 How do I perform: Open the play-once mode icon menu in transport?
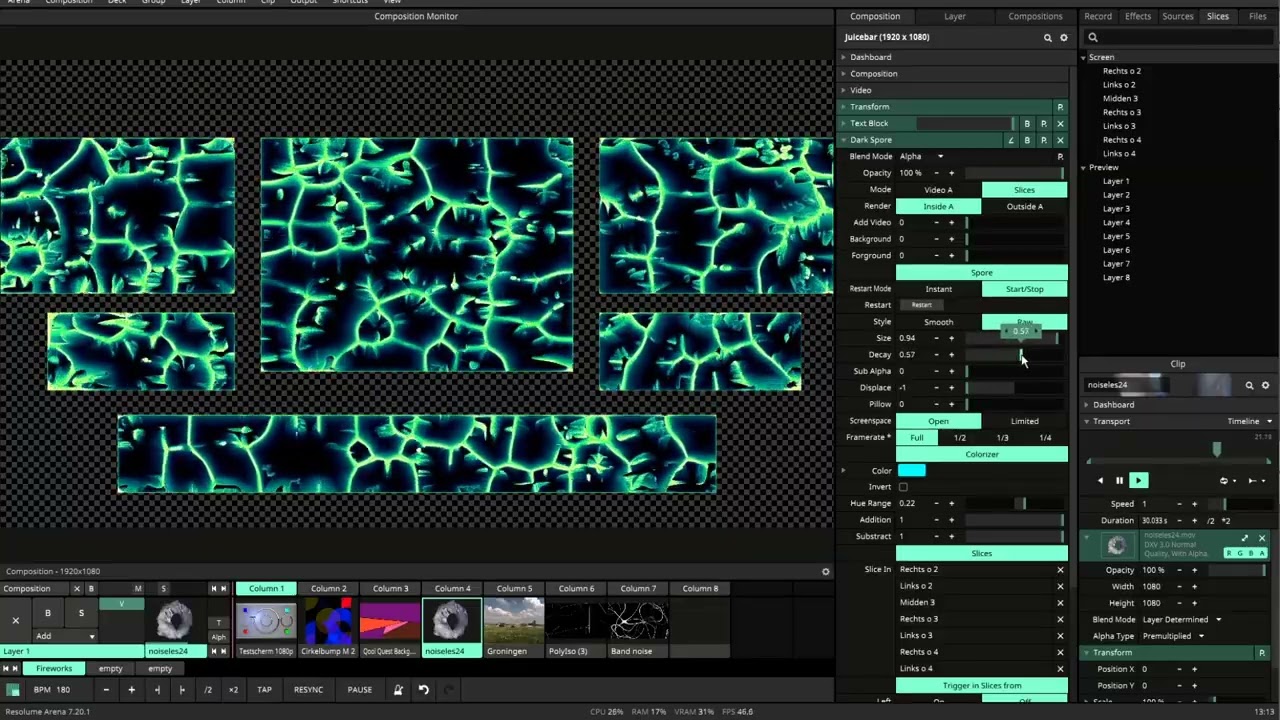click(1255, 480)
